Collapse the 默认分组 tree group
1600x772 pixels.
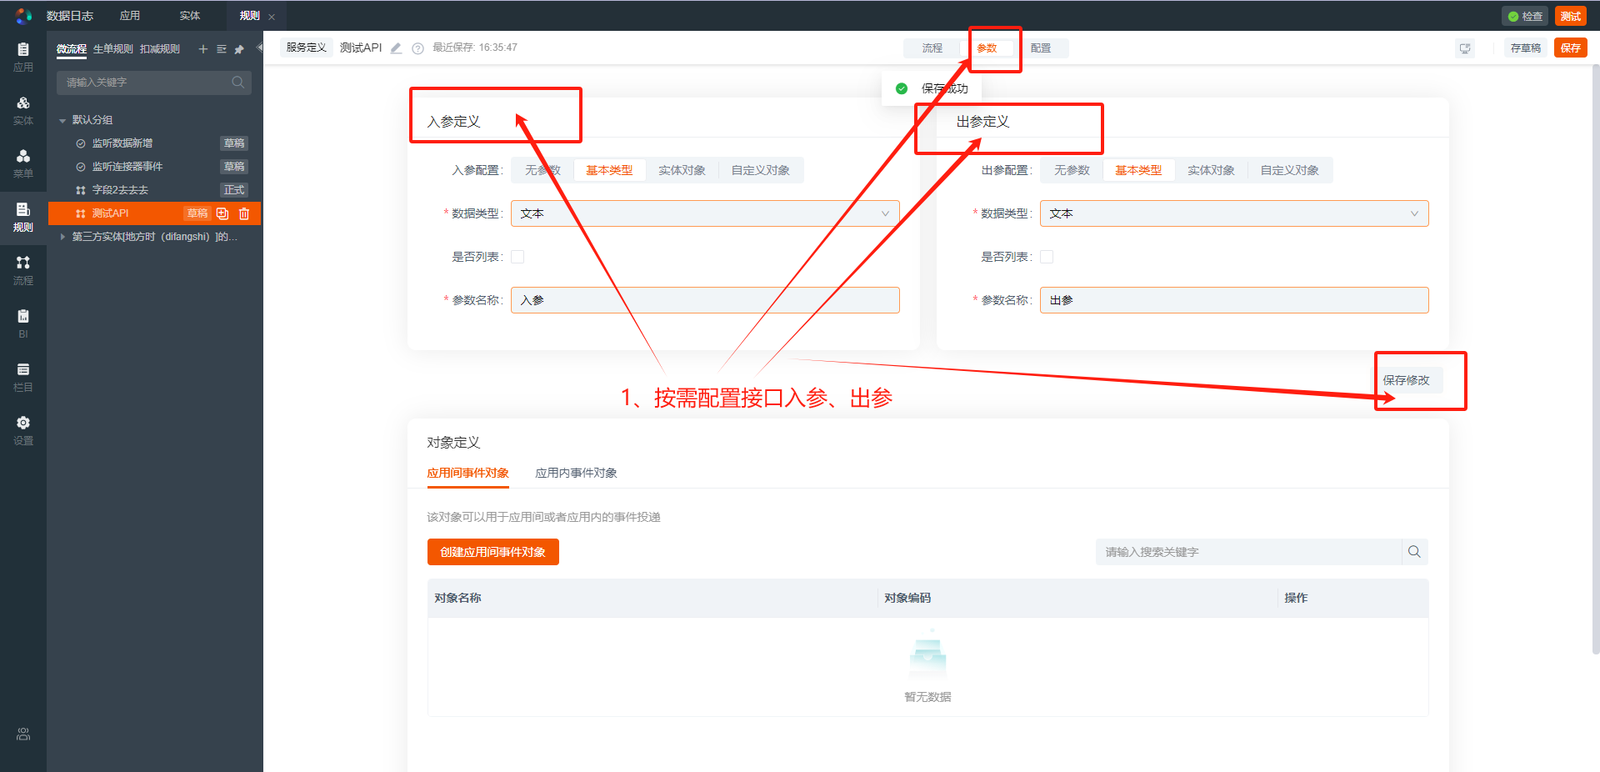63,120
